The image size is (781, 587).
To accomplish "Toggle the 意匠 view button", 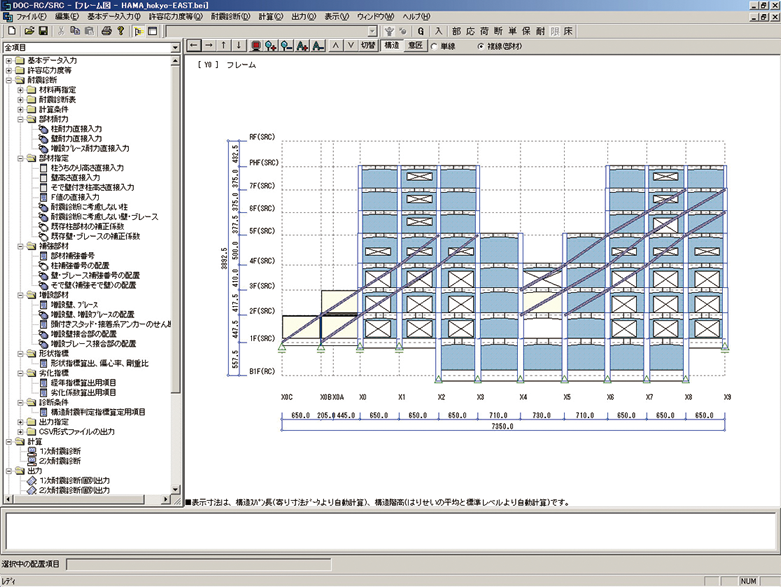I will pyautogui.click(x=415, y=46).
